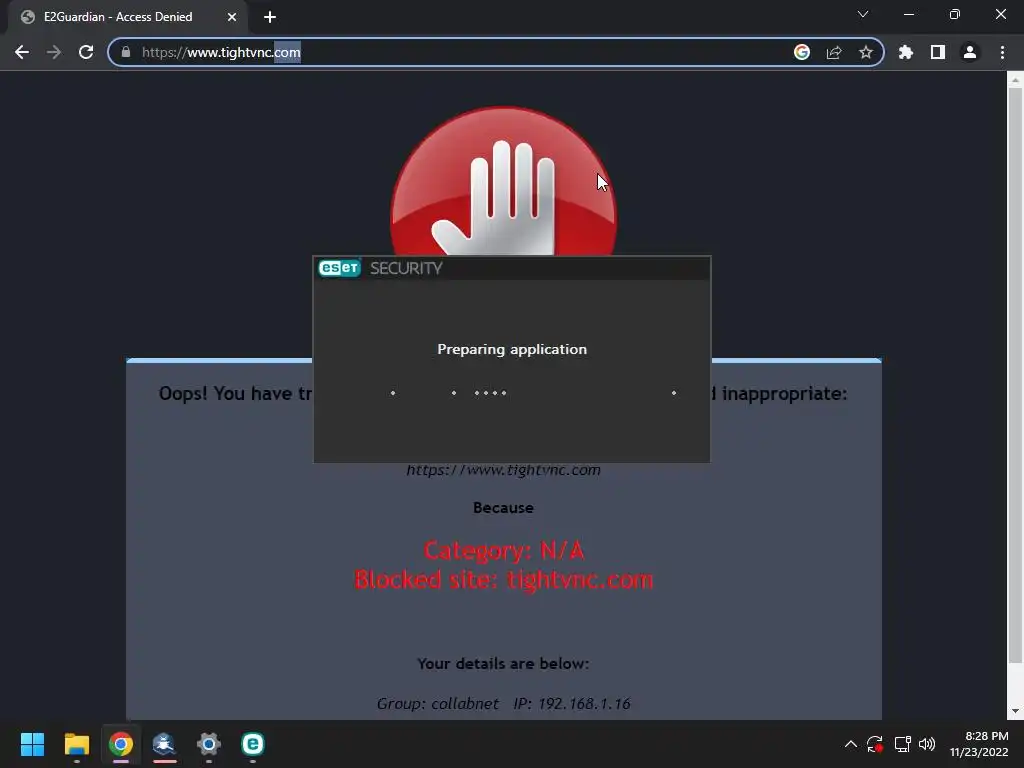
Task: Close the E2Guardian Access Denied tab
Action: pos(232,17)
